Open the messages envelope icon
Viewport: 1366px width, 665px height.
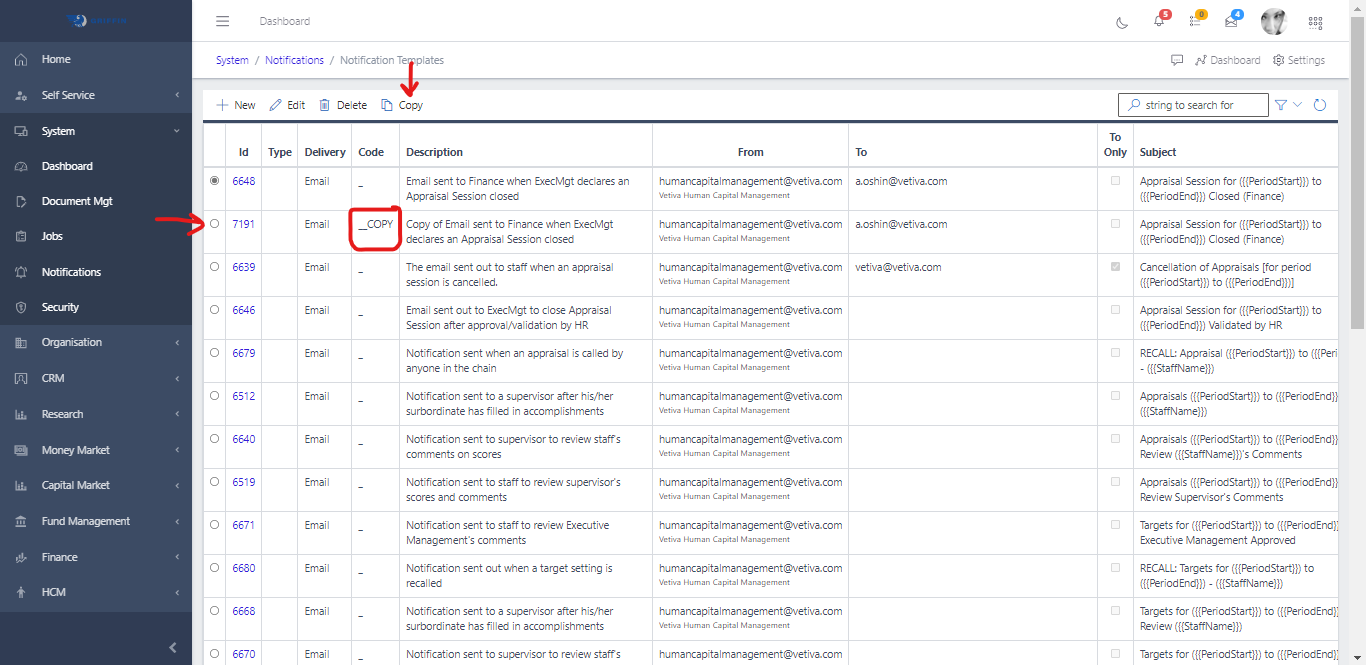(1230, 21)
